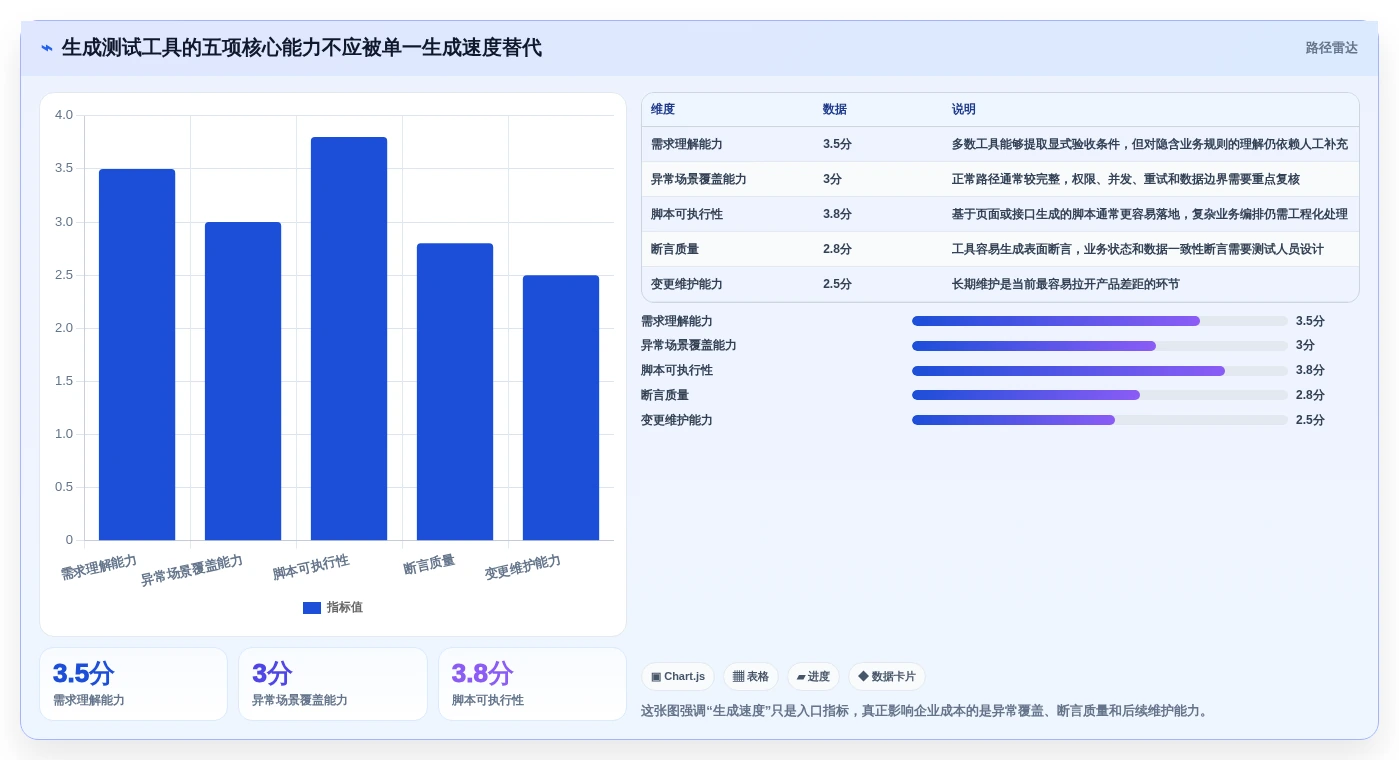Image resolution: width=1399 pixels, height=760 pixels.
Task: Click the 4.0 y-axis label
Action: (x=64, y=115)
